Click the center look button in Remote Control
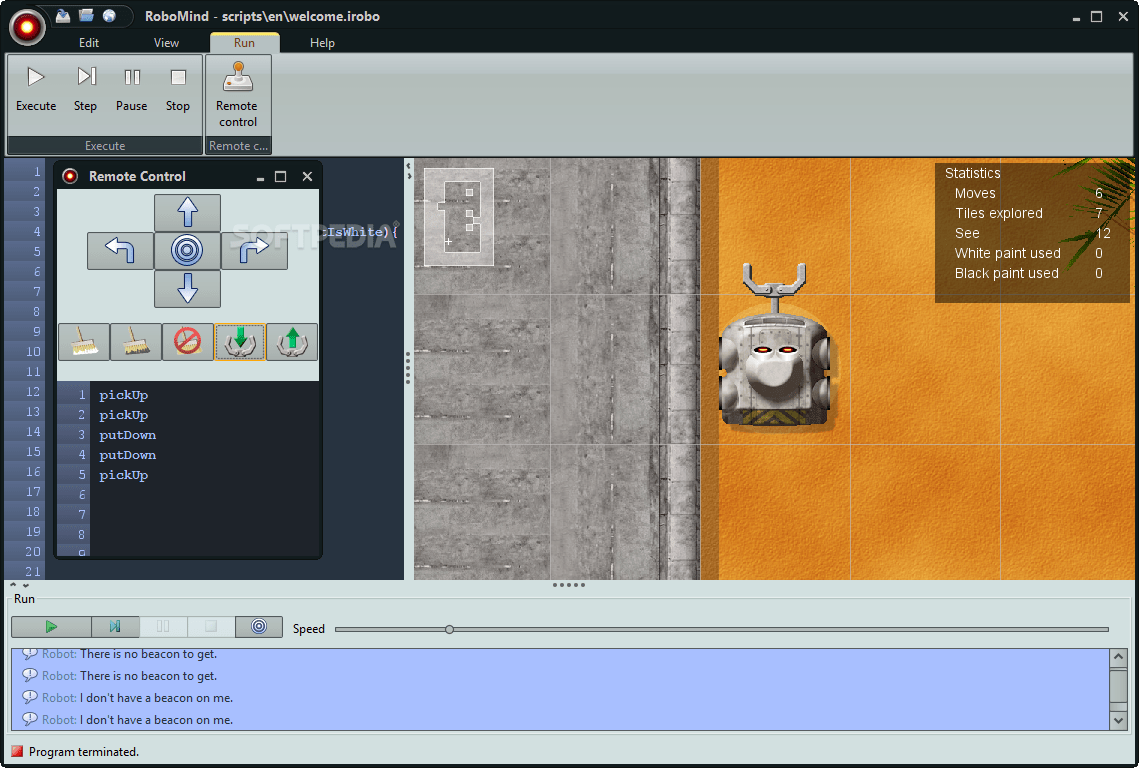The image size is (1139, 768). click(x=187, y=250)
